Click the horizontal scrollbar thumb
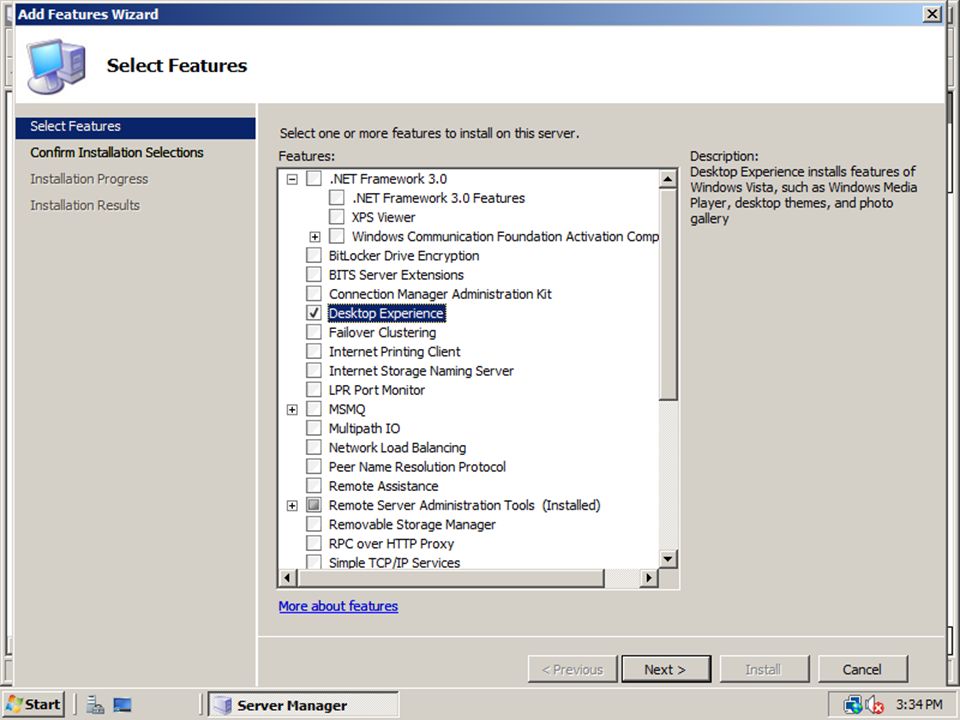The height and width of the screenshot is (720, 960). (451, 577)
